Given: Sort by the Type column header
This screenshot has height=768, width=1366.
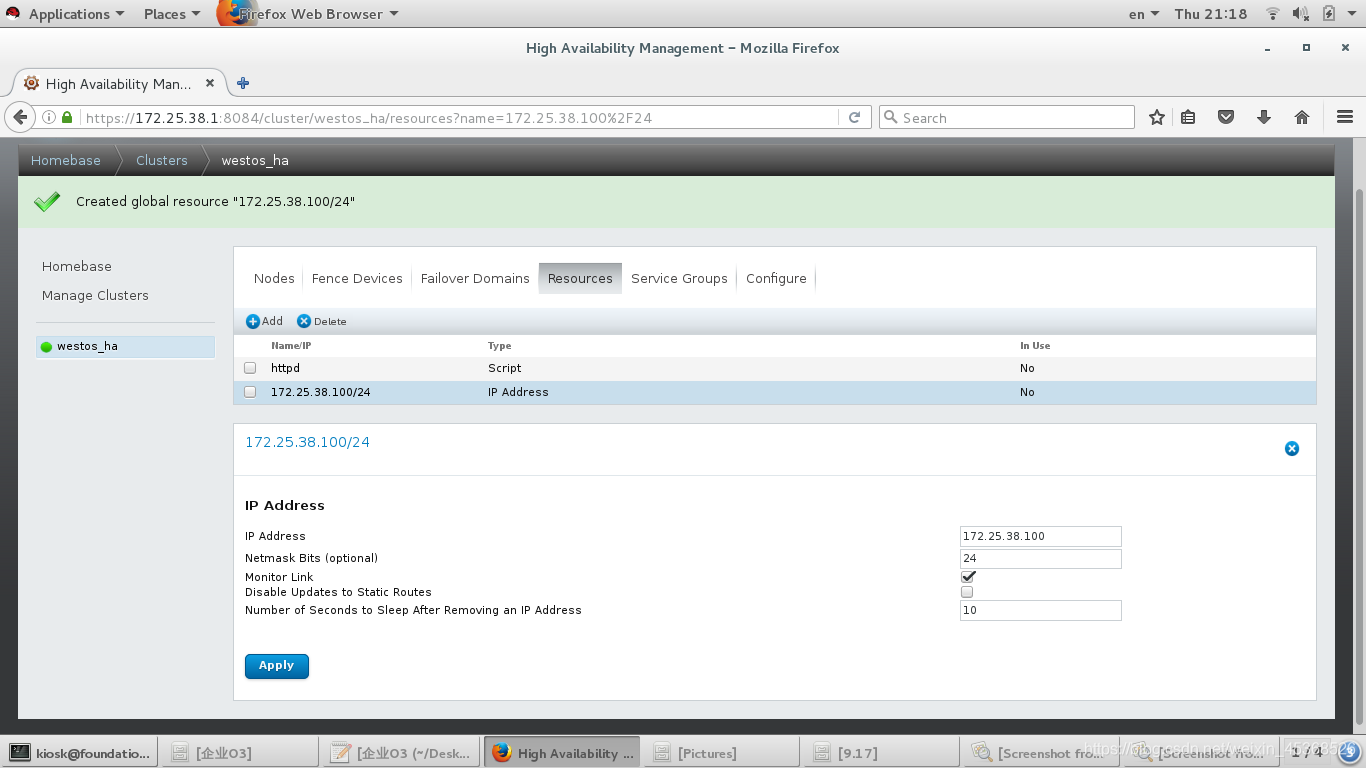Looking at the screenshot, I should click(499, 345).
